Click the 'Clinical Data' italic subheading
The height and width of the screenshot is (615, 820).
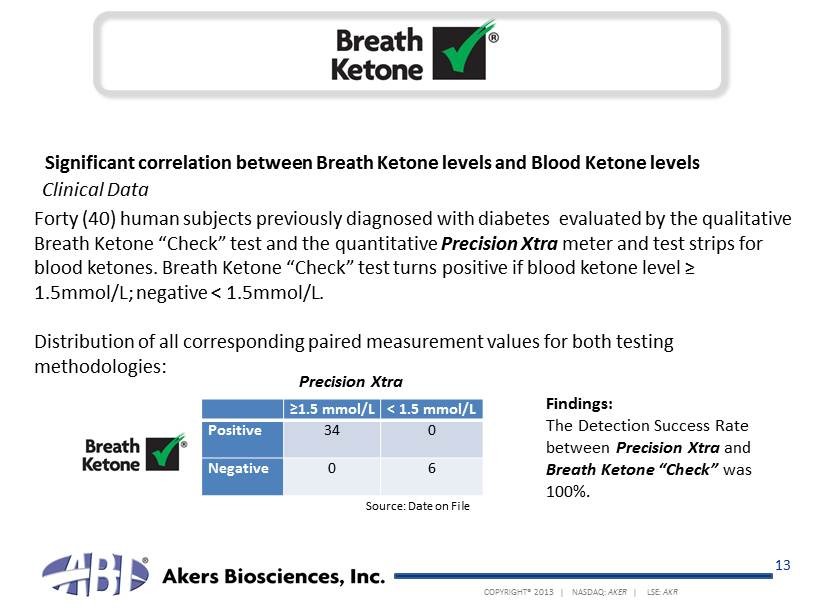(x=95, y=189)
